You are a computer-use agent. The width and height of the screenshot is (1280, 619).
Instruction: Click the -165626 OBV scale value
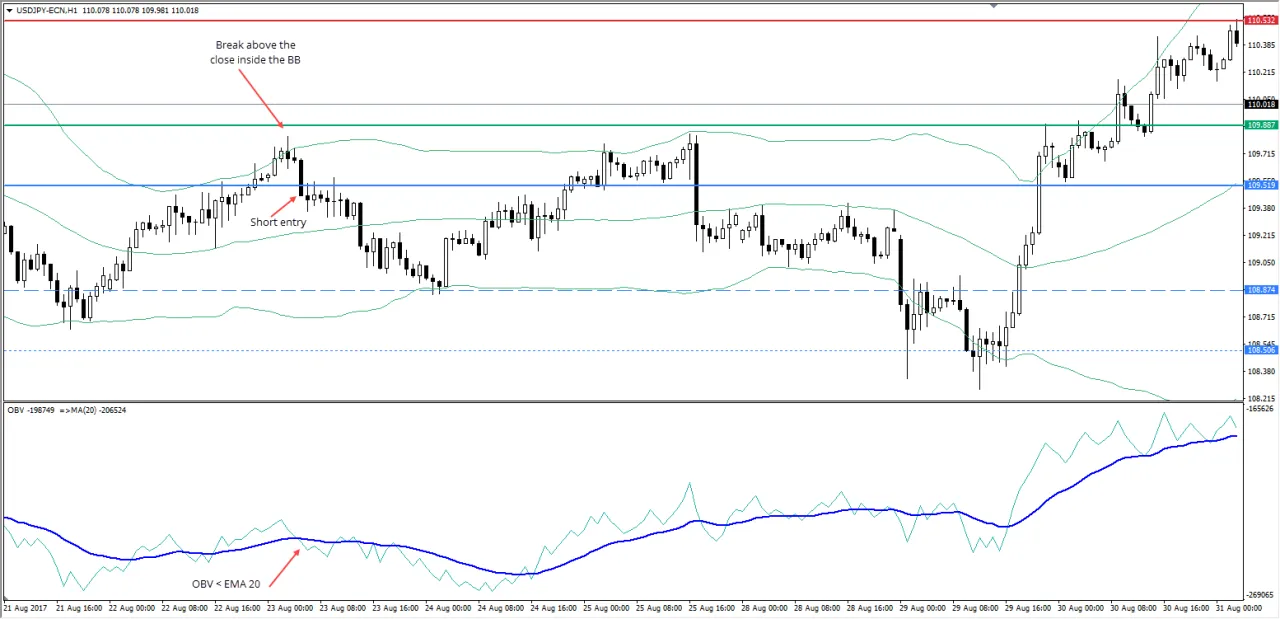[x=1261, y=409]
